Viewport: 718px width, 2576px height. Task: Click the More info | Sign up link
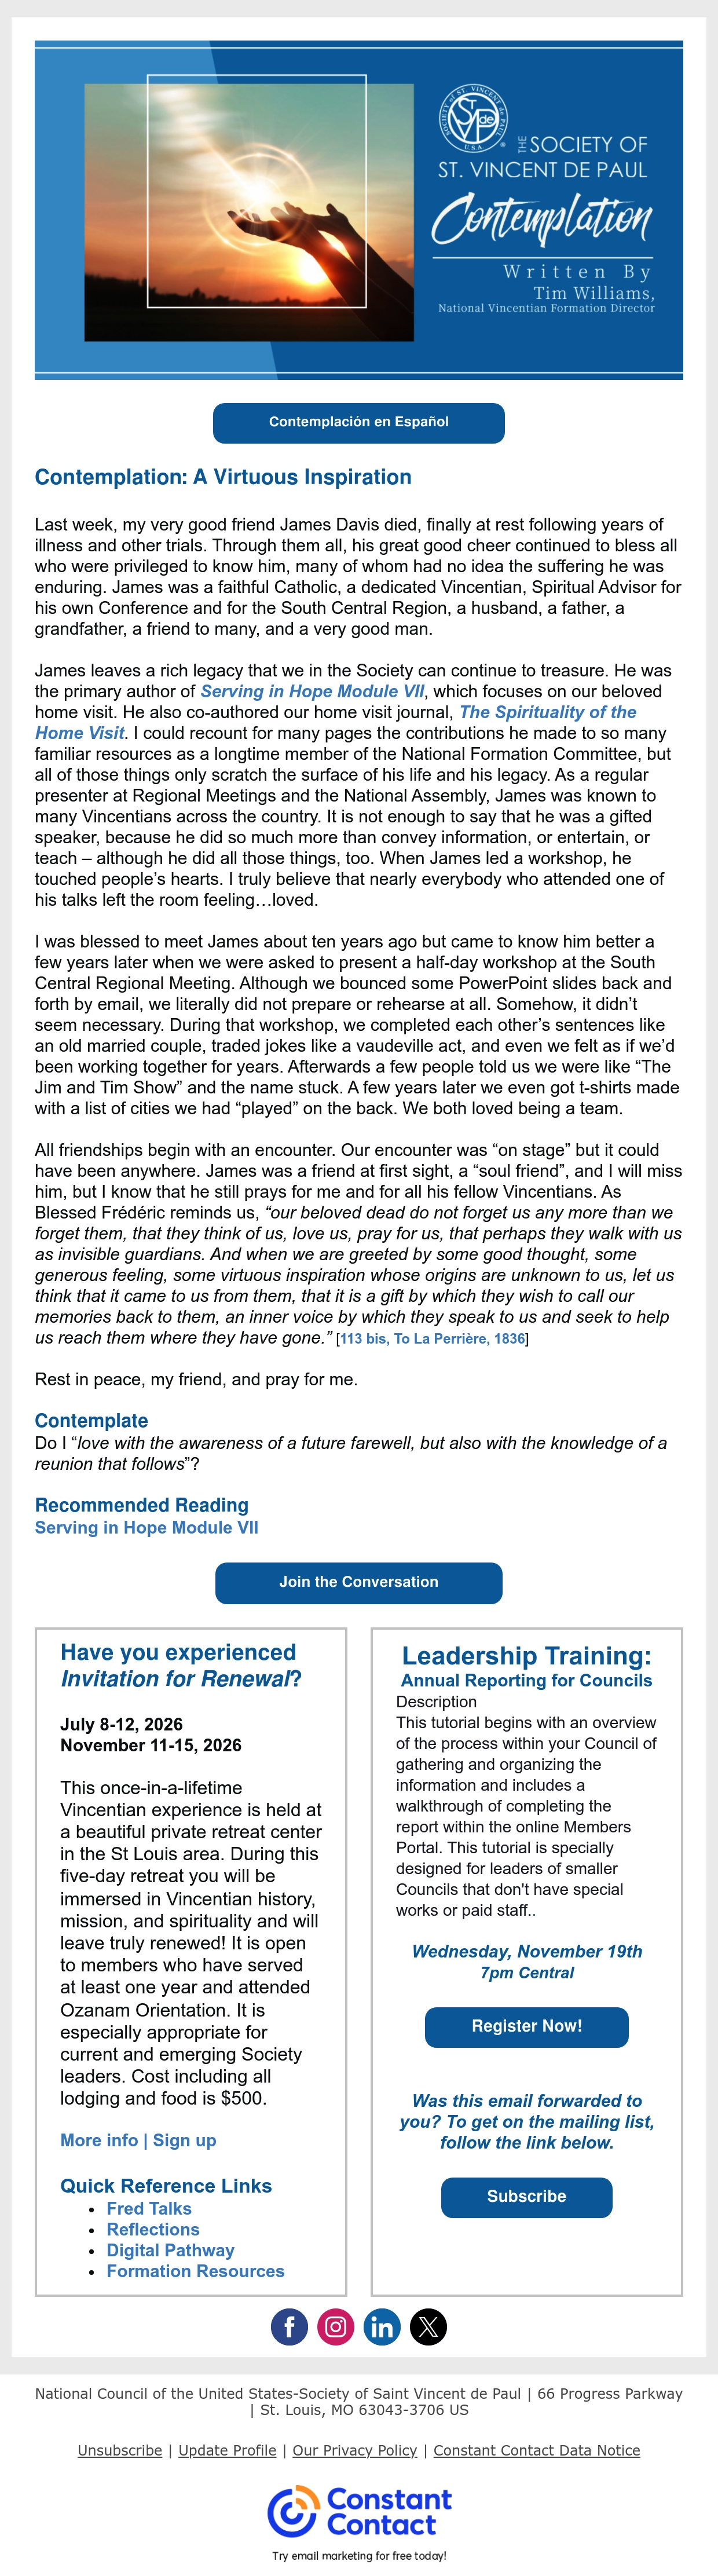click(138, 2140)
